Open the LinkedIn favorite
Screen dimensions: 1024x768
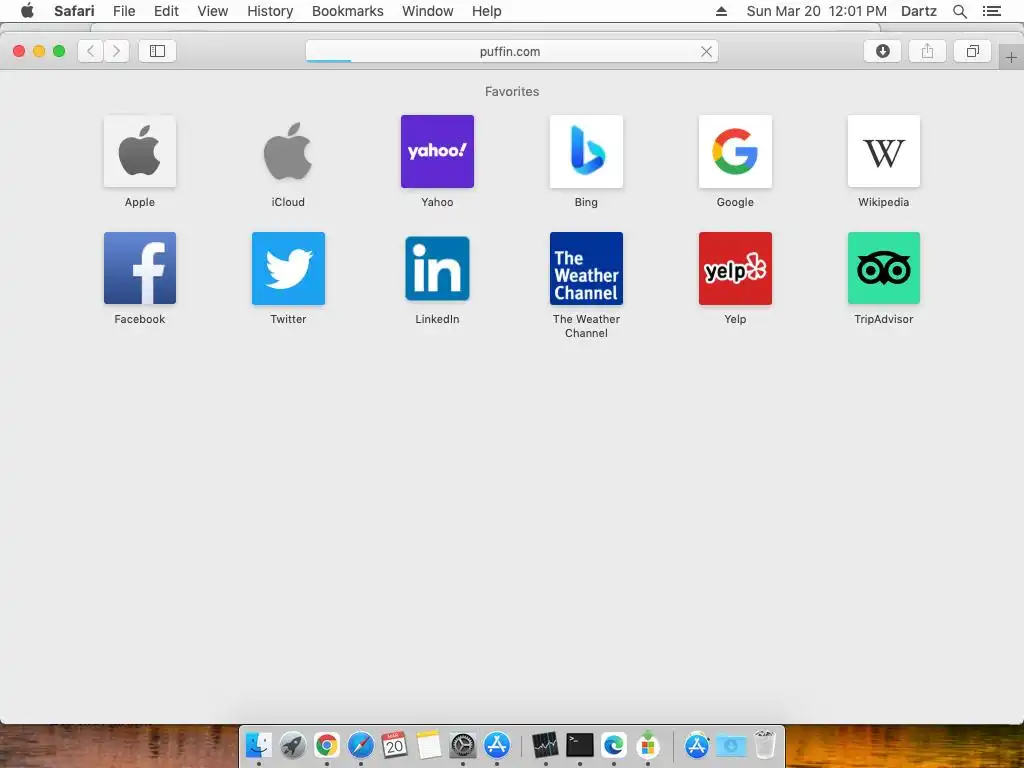[438, 268]
